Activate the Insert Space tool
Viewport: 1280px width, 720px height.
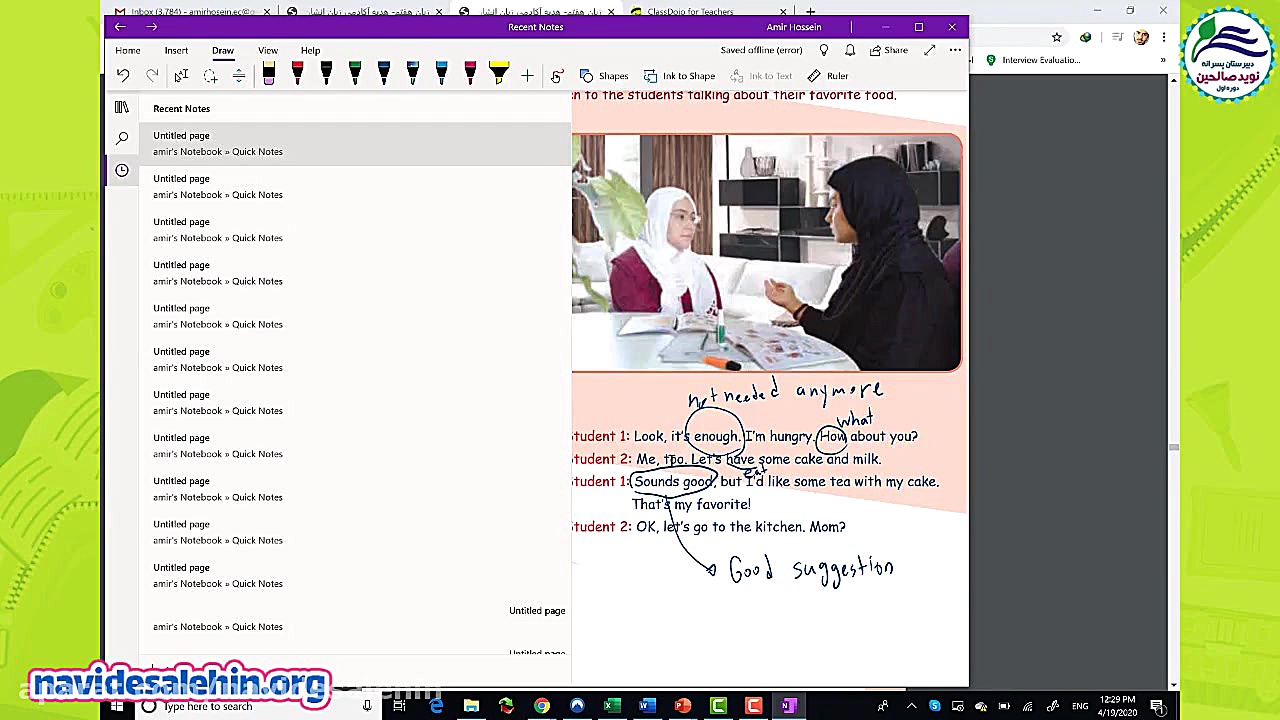click(239, 76)
